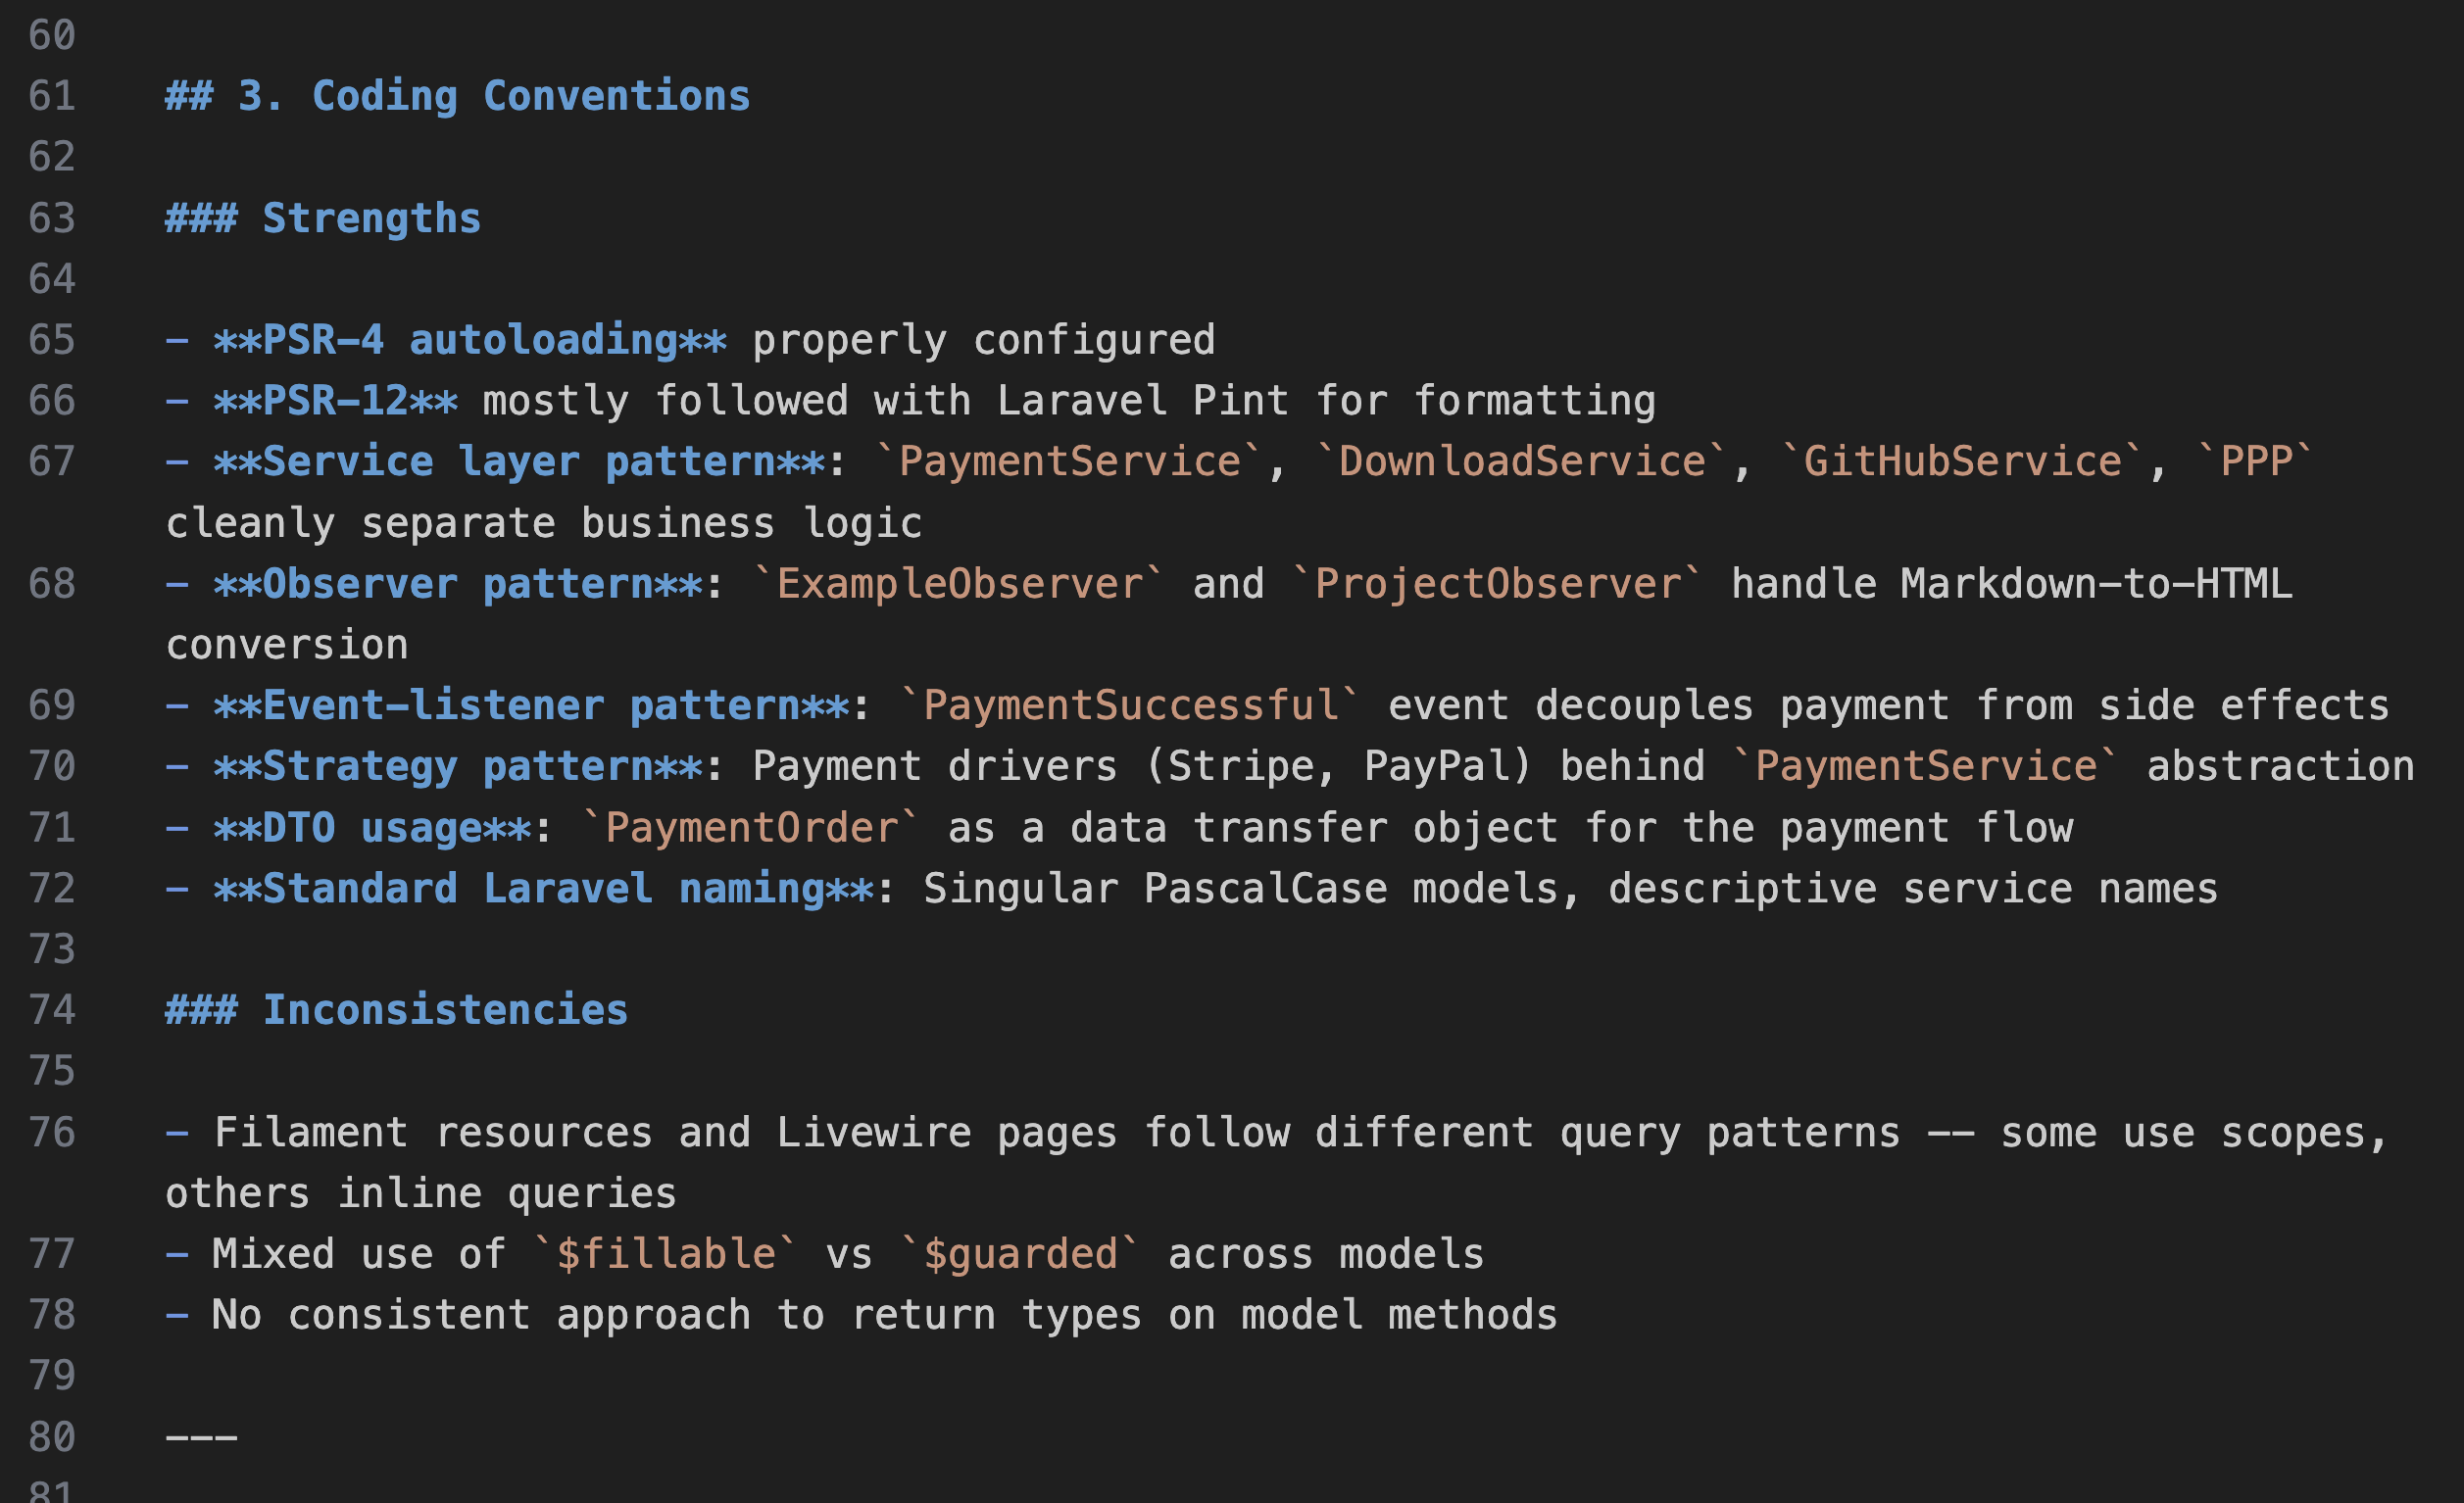This screenshot has width=2464, height=1503.
Task: Click the `DownloadService` inline code
Action: [x=1521, y=462]
